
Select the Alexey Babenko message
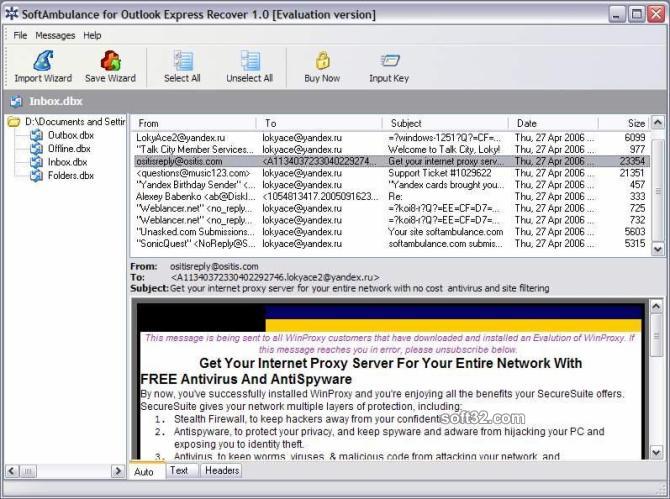390,197
